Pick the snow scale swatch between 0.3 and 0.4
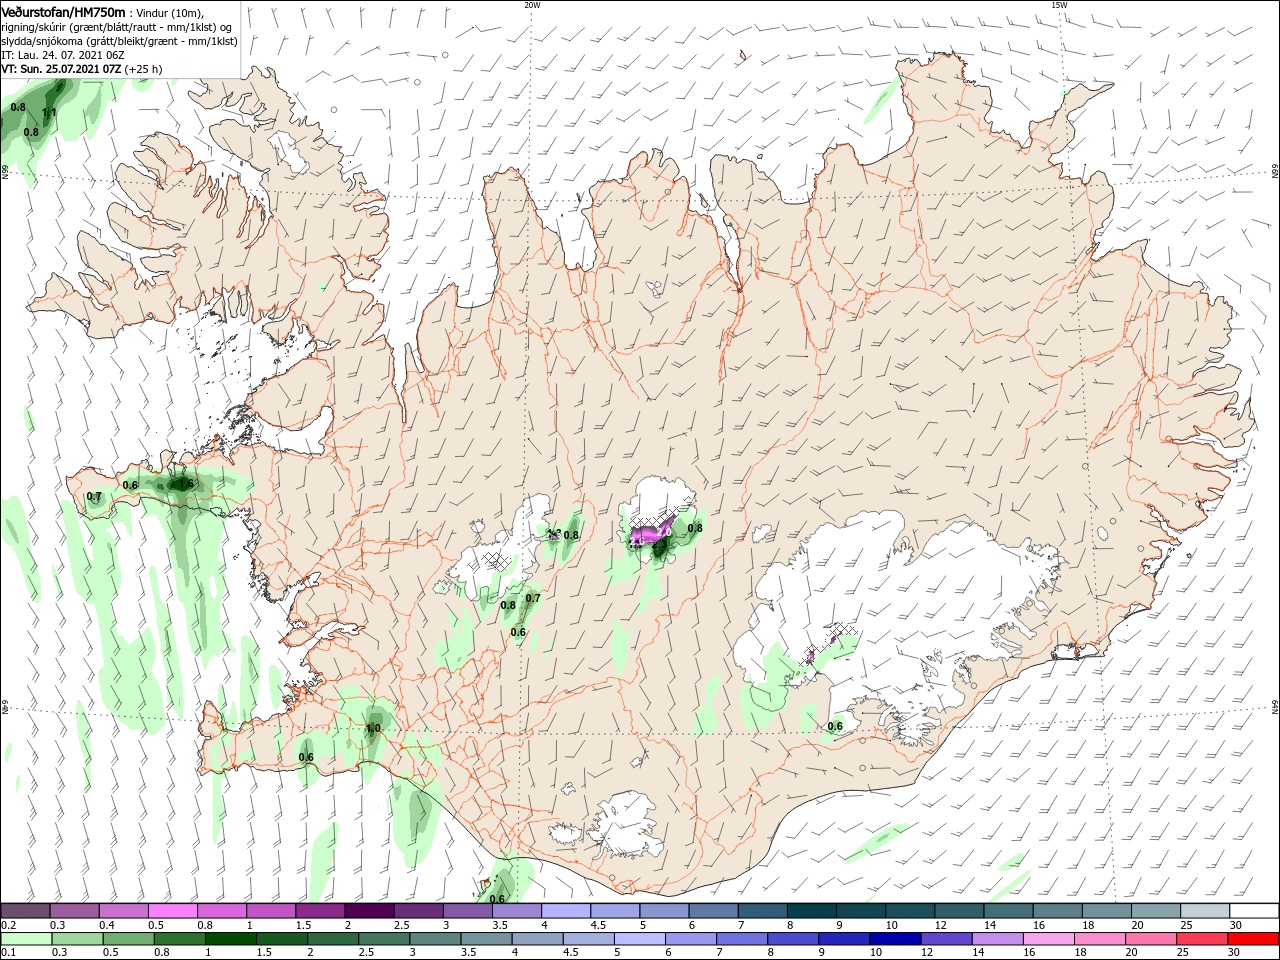1280x960 pixels. [x=75, y=911]
